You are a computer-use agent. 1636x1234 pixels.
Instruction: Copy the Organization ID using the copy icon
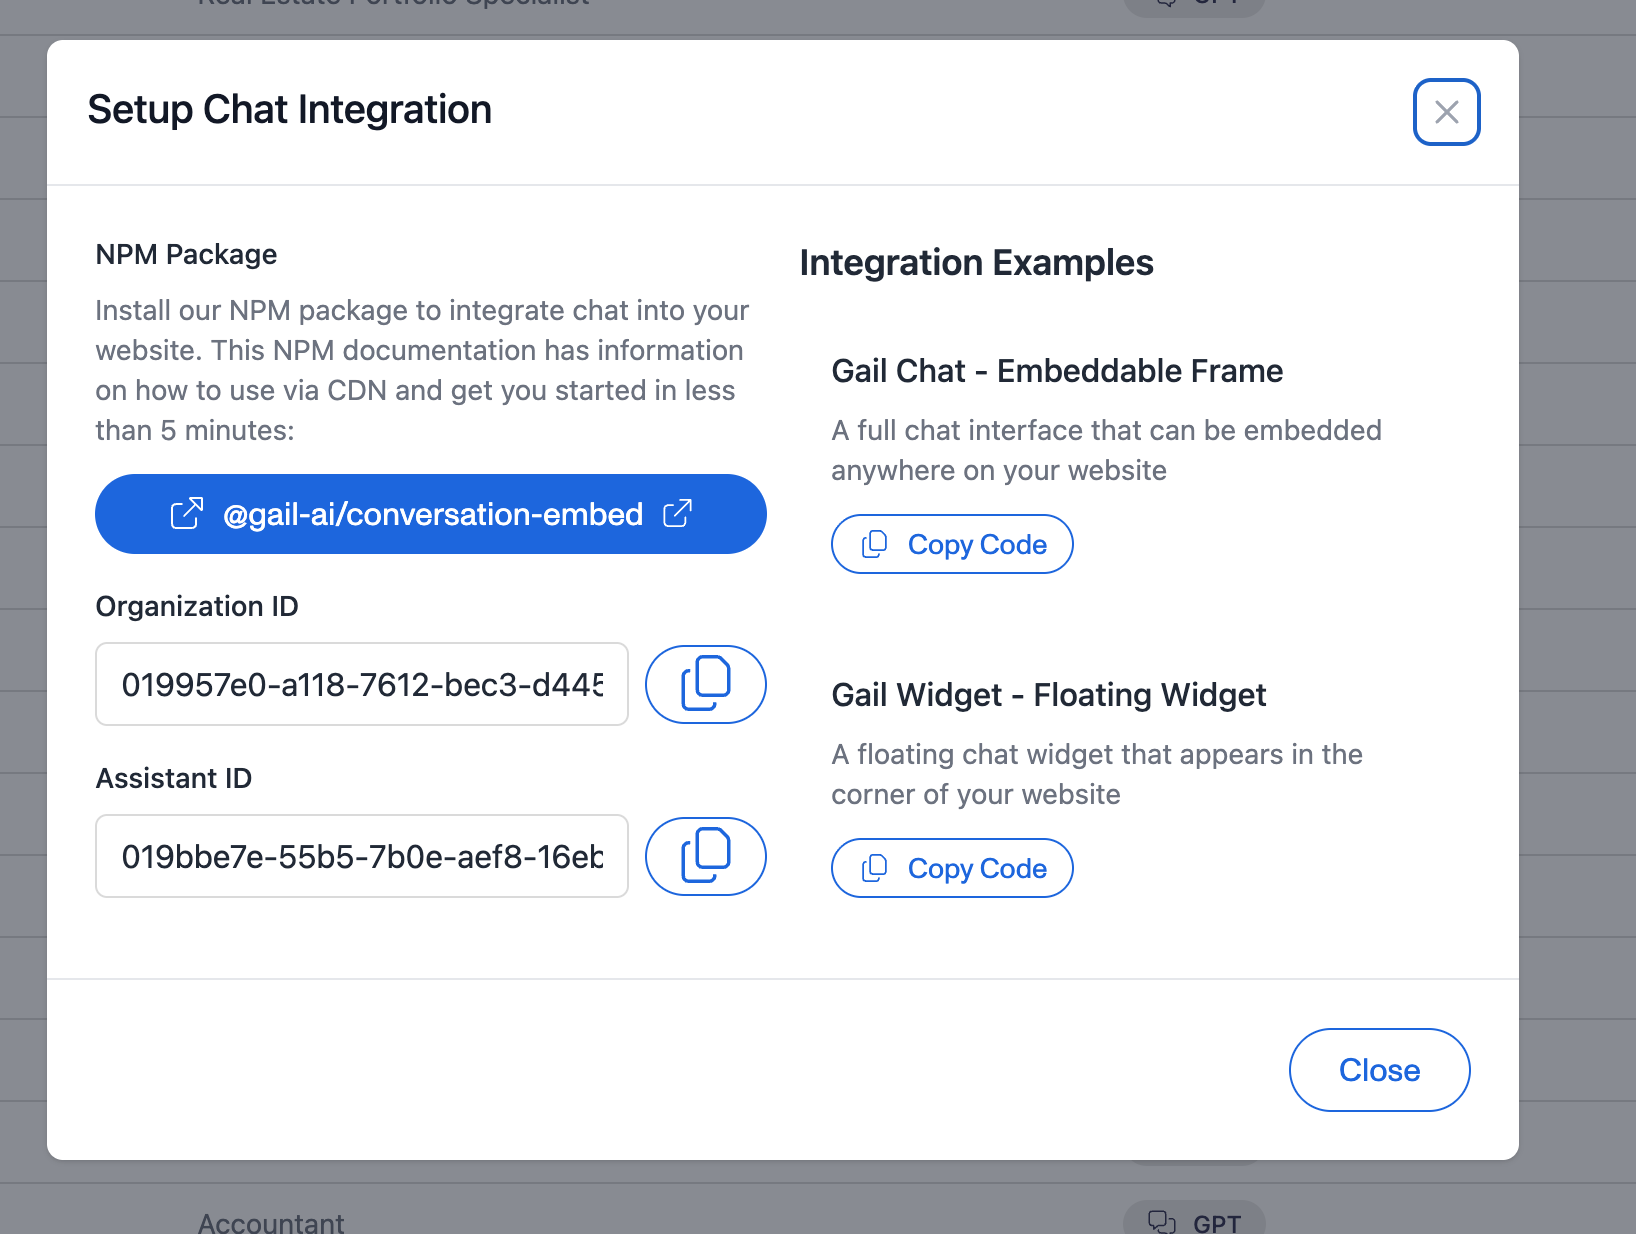tap(705, 684)
